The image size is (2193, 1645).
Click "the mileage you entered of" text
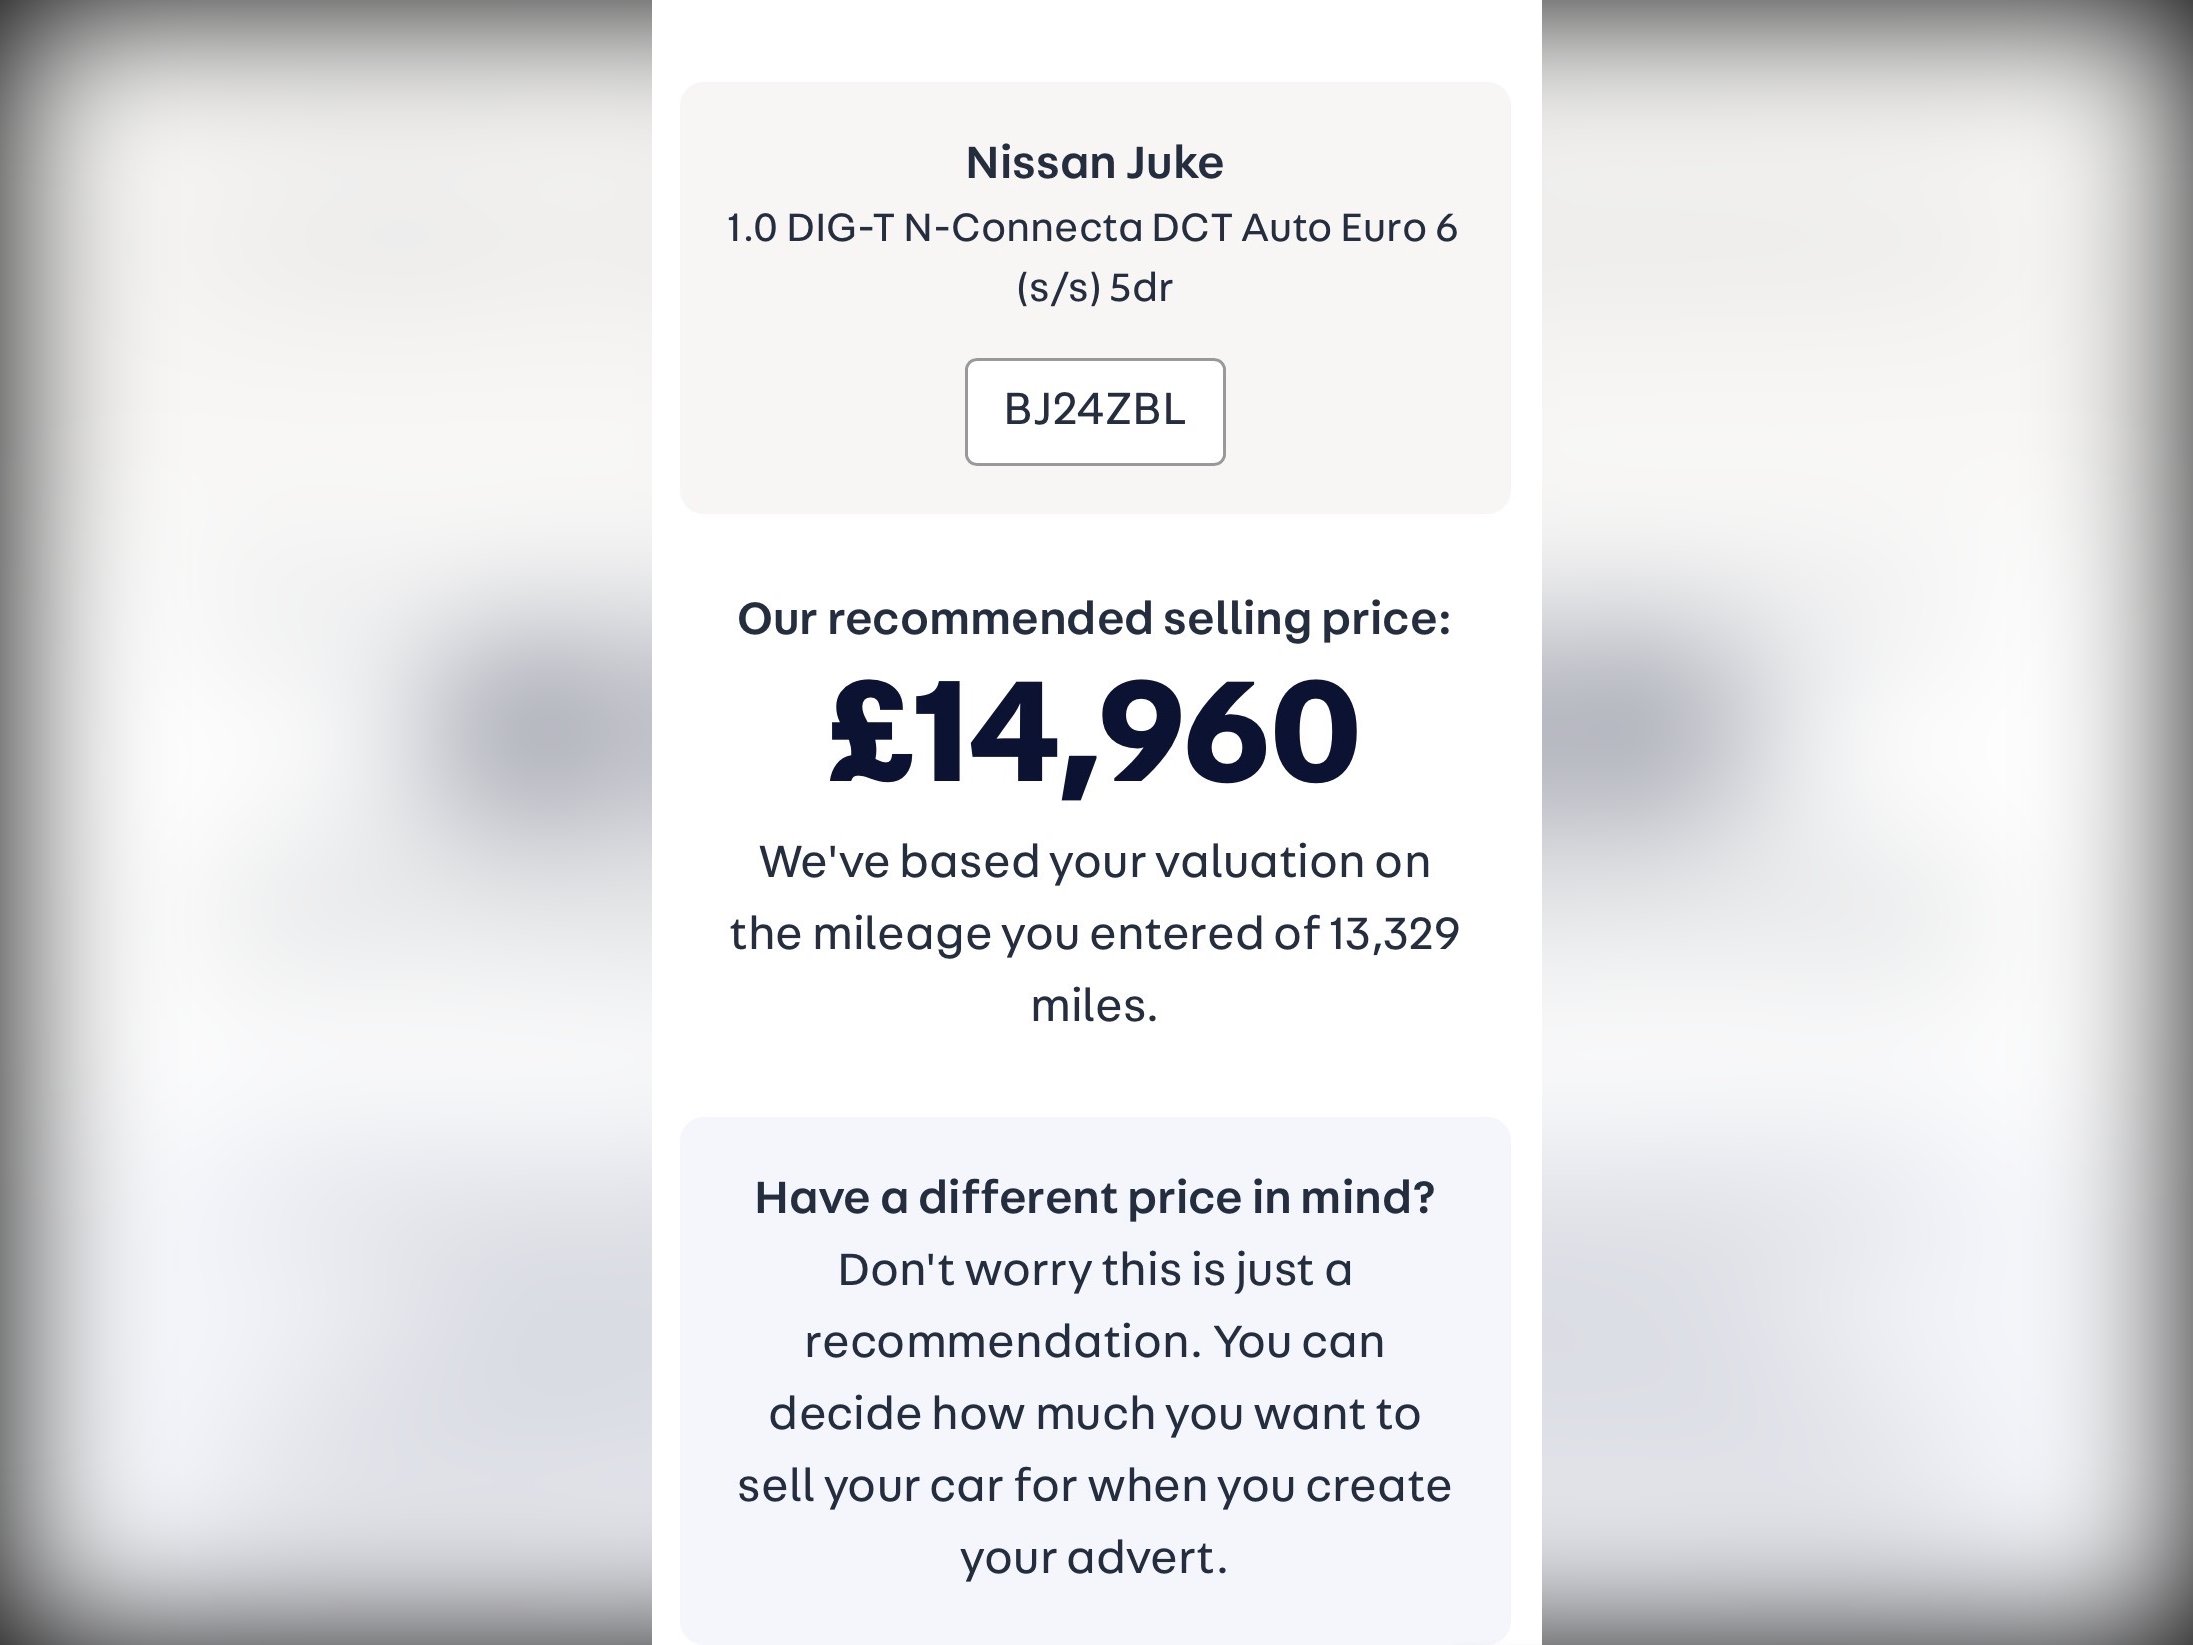[x=1024, y=934]
